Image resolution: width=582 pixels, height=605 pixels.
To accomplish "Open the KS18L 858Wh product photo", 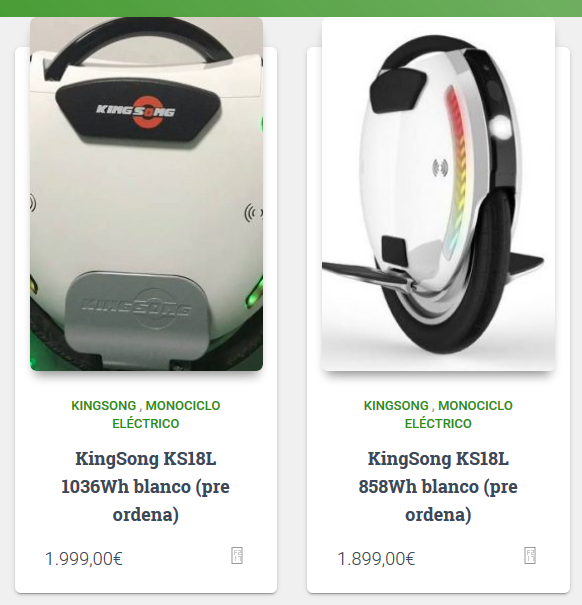I will 438,194.
